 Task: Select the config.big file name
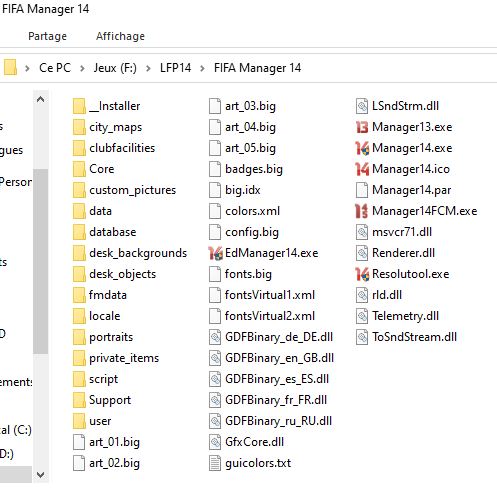[x=252, y=232]
